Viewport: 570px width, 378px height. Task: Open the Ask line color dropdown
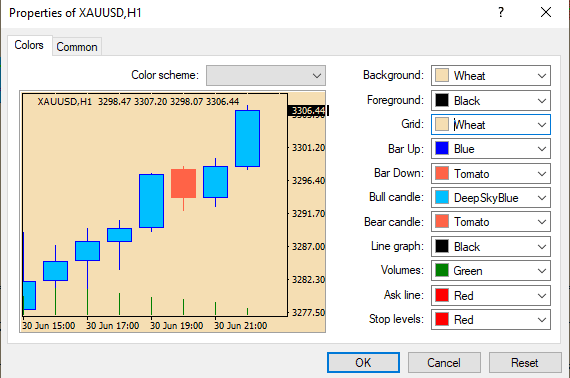[491, 295]
